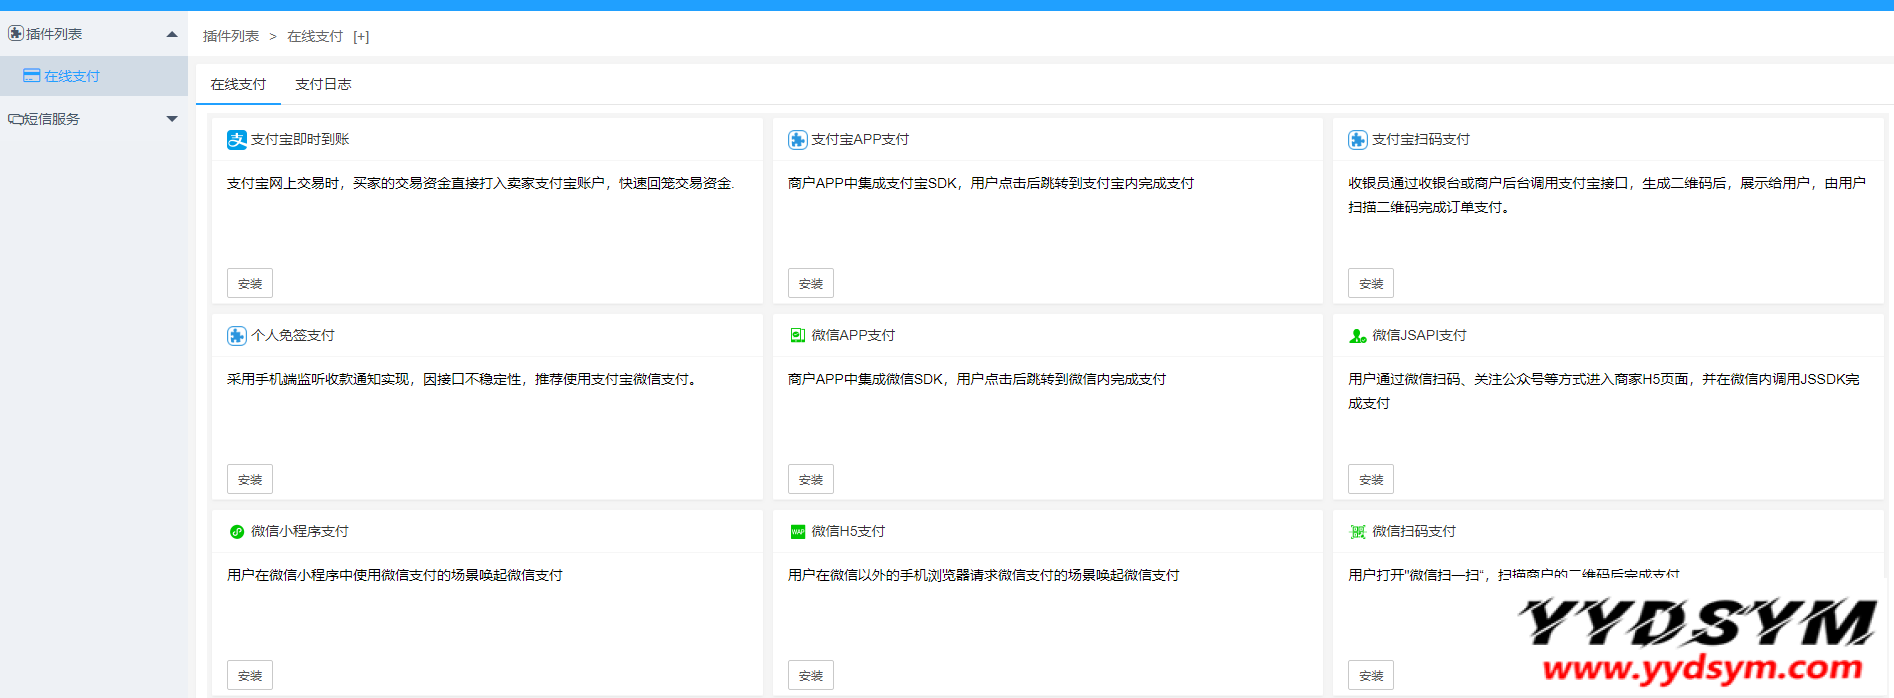Install the 微信APP支付 plugin
The height and width of the screenshot is (698, 1894).
click(x=810, y=480)
